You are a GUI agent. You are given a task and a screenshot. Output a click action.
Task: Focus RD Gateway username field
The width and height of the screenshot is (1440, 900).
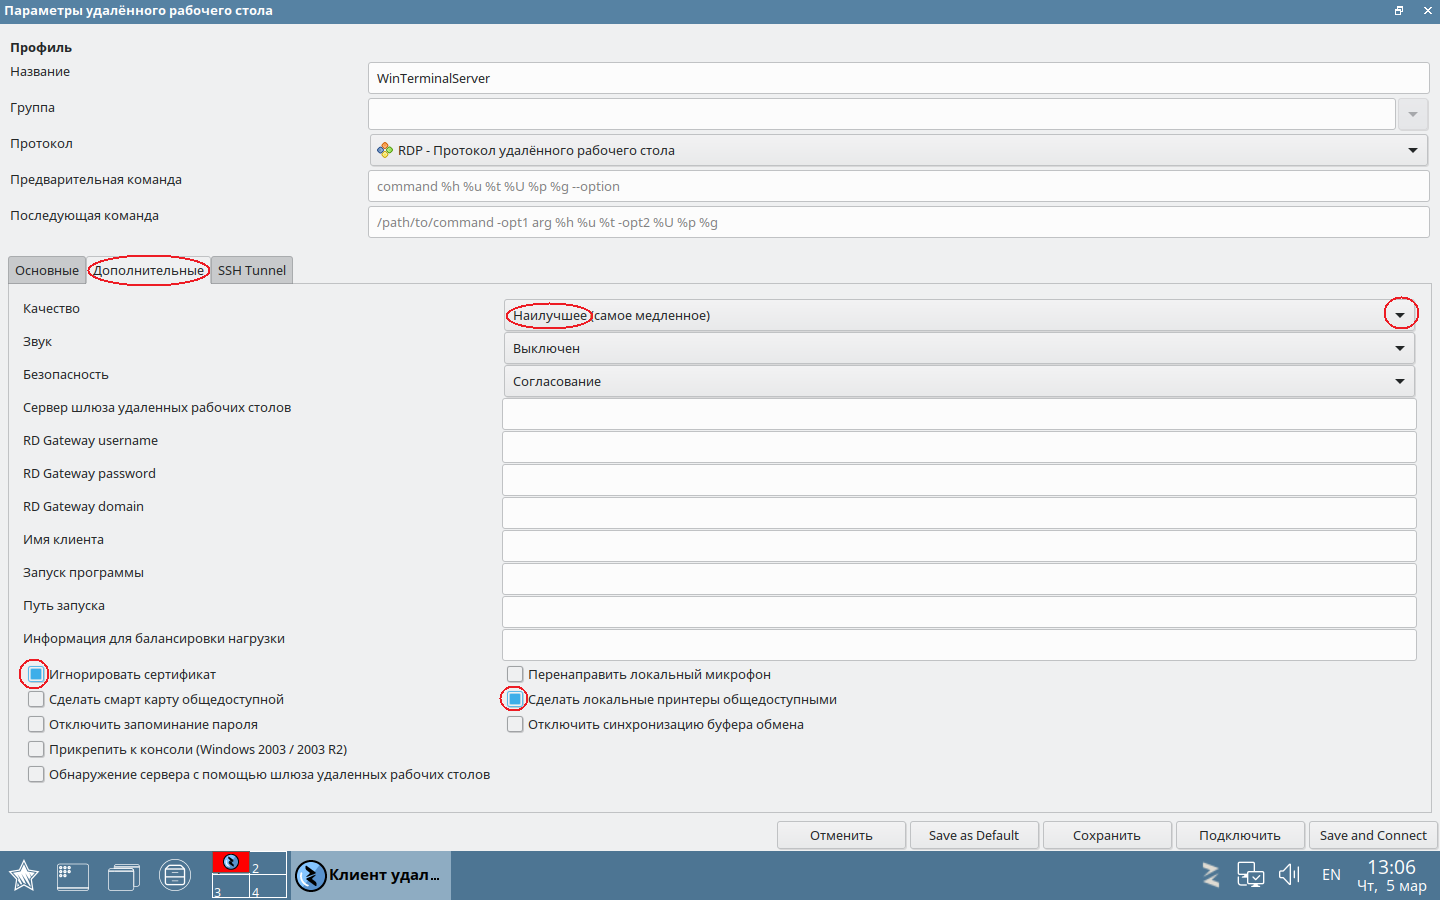959,447
